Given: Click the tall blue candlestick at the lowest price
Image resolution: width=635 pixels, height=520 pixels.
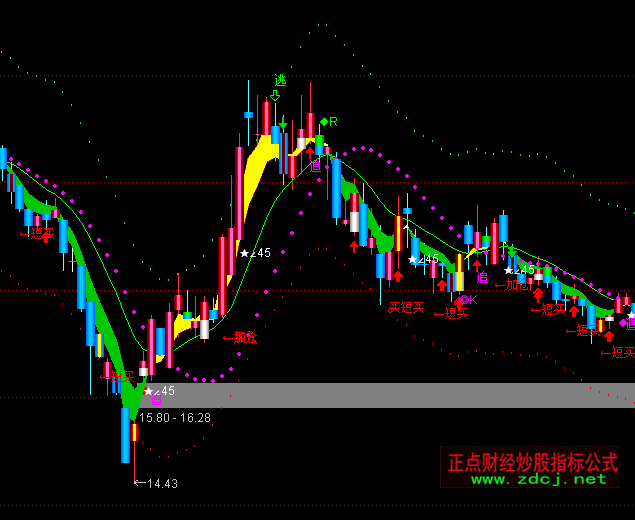Looking at the screenshot, I should tap(125, 434).
